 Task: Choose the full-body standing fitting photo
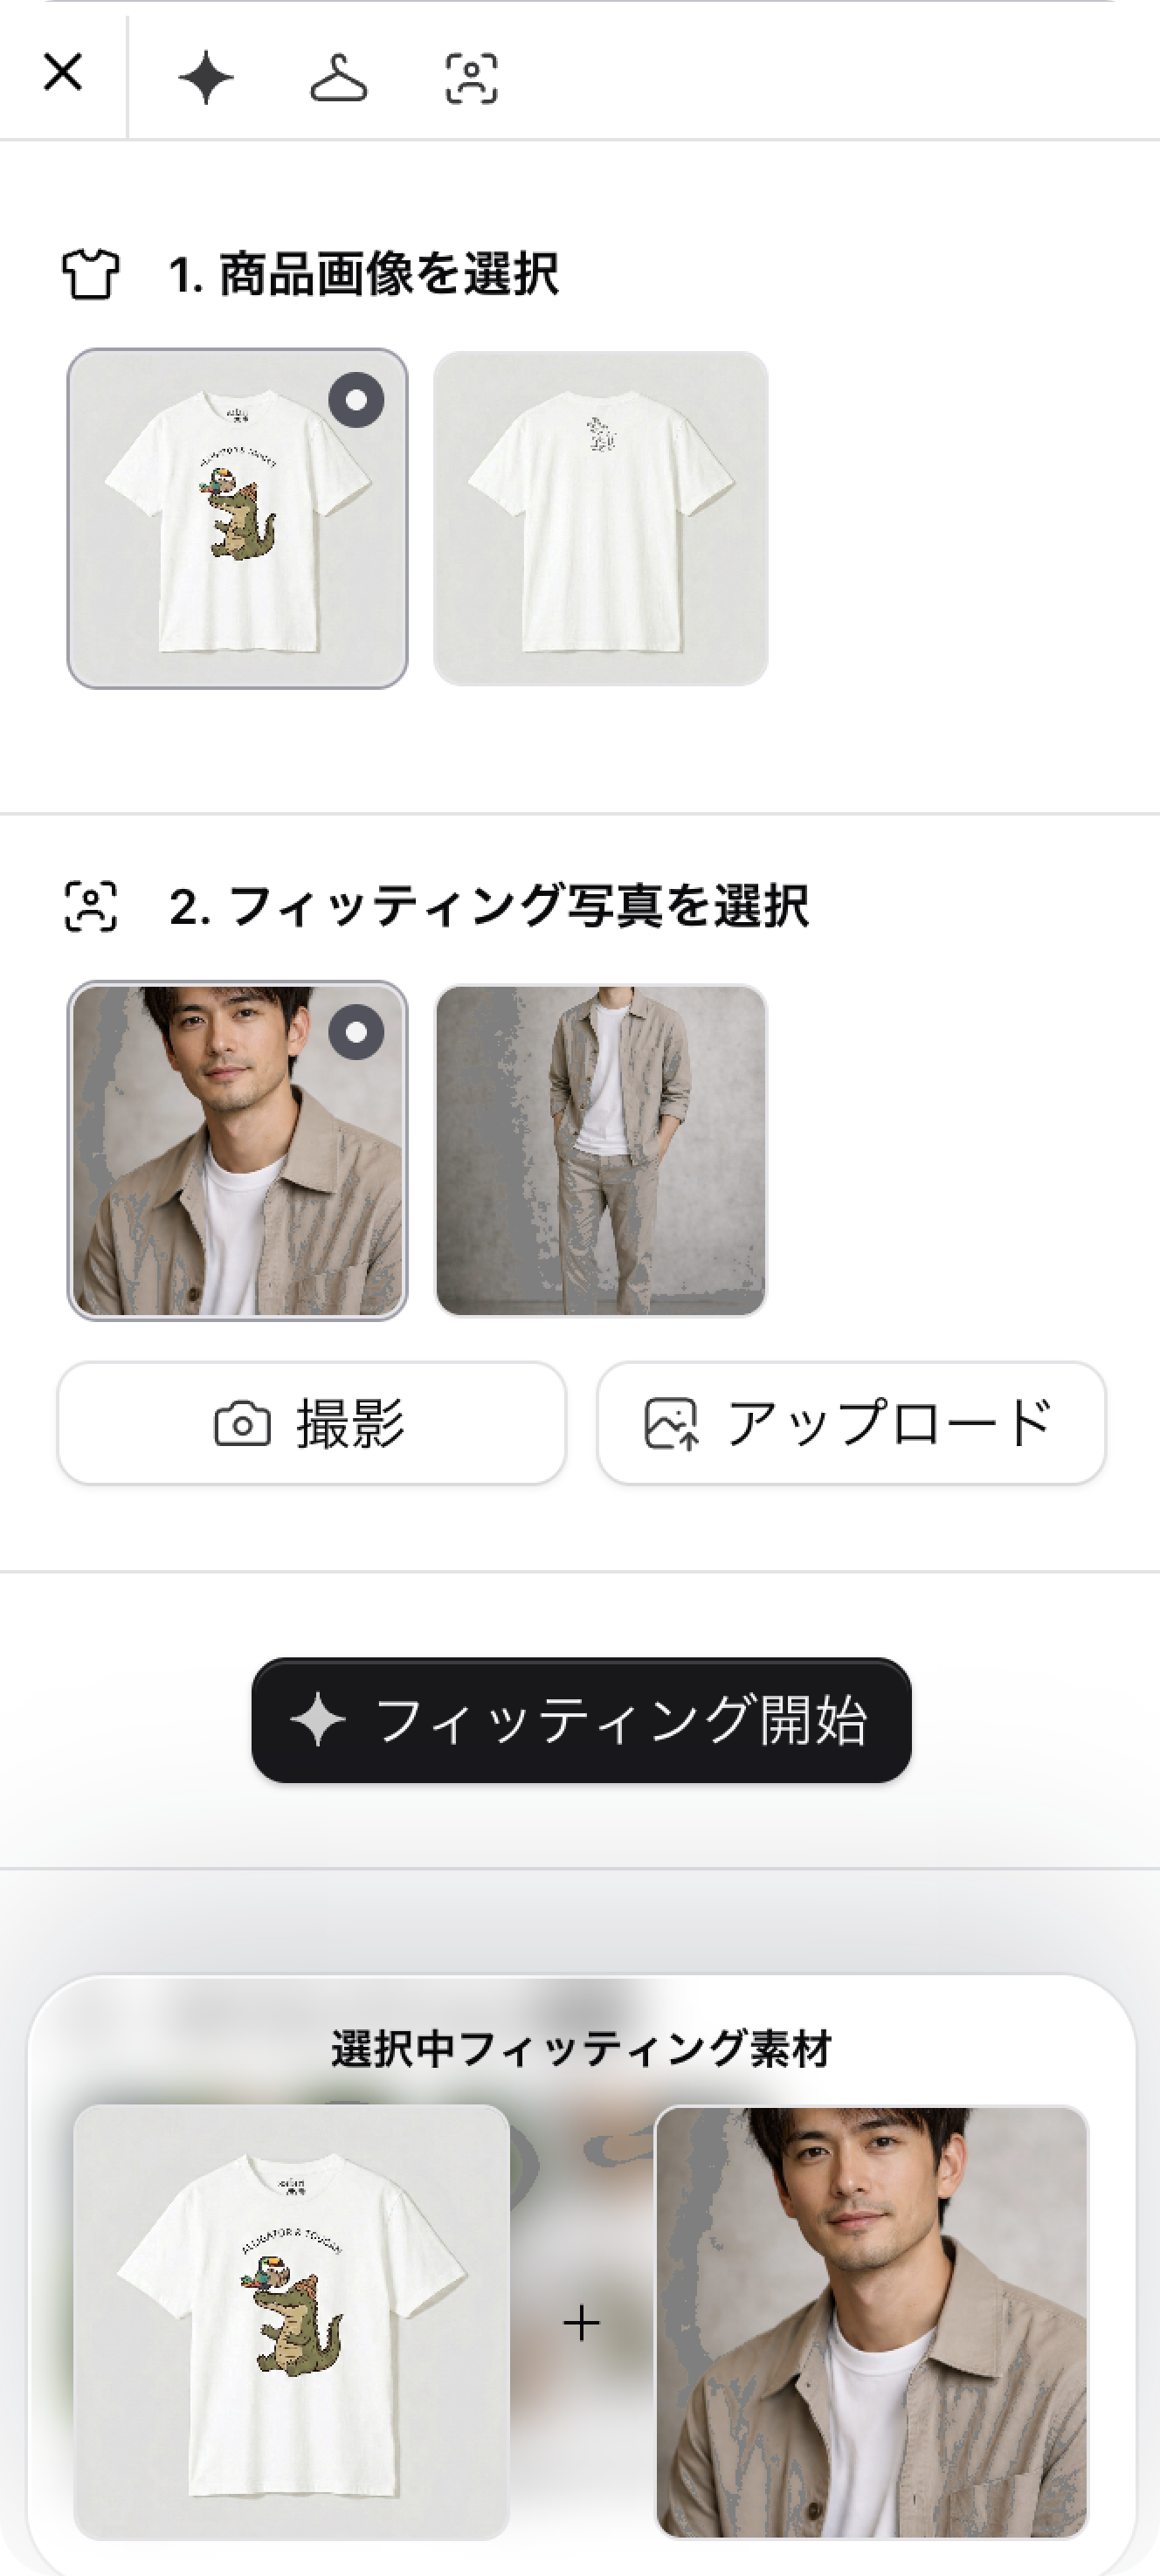click(600, 1150)
